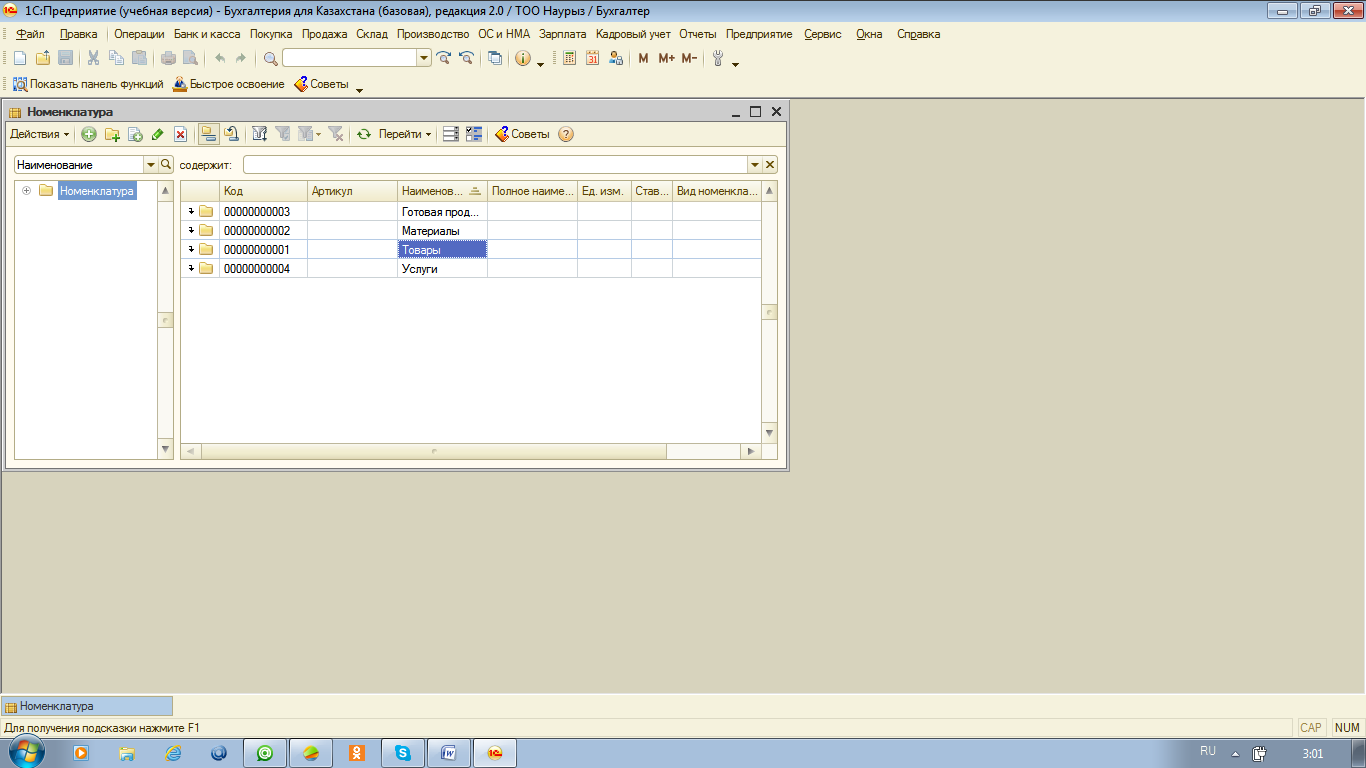This screenshot has width=1366, height=768.
Task: Open the Действия dropdown menu
Action: tap(40, 134)
